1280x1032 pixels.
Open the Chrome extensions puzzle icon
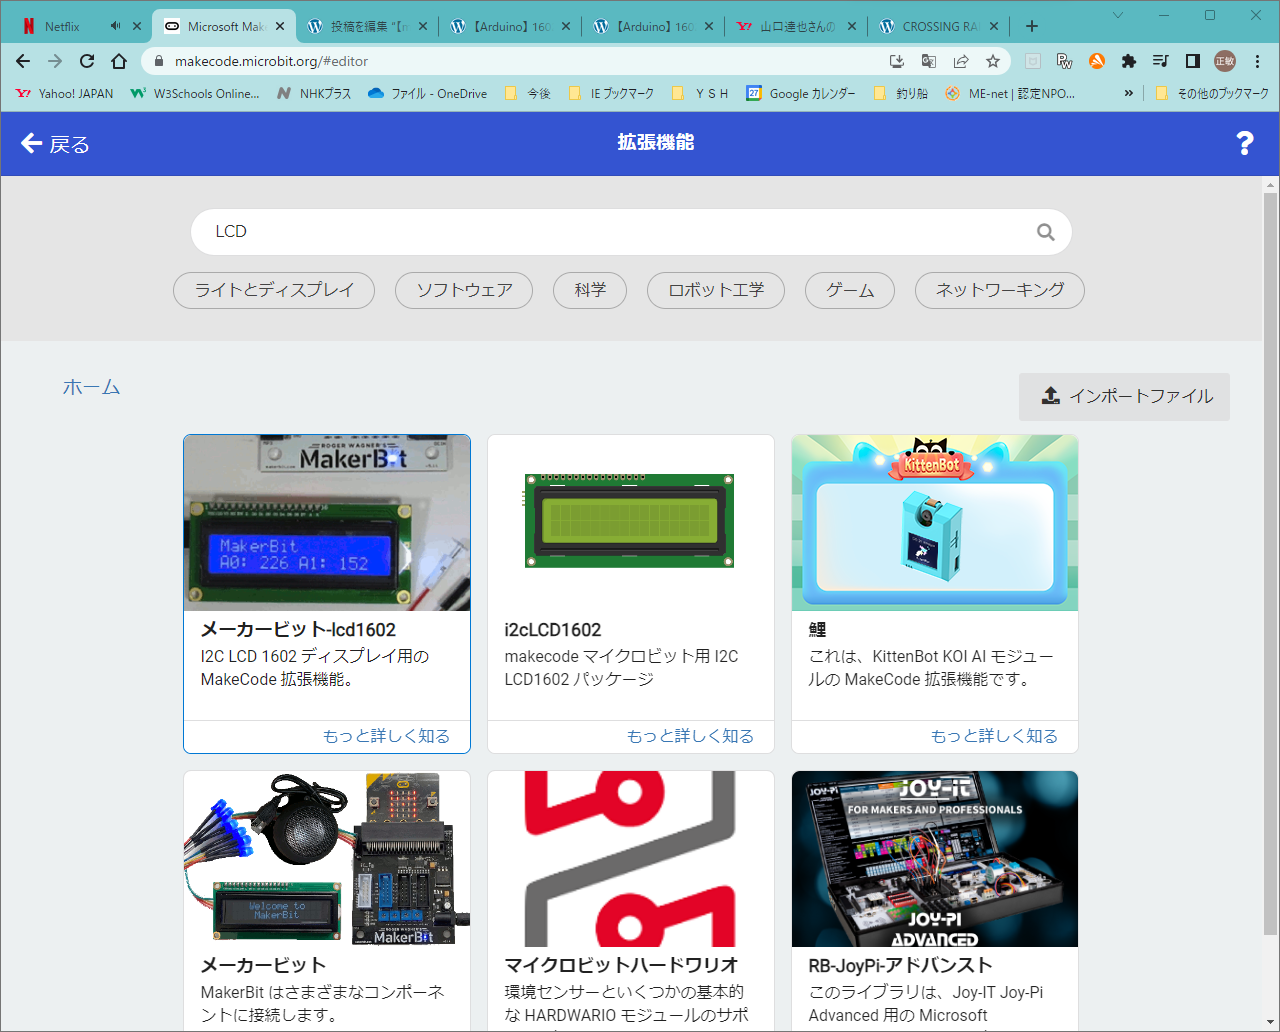point(1129,61)
